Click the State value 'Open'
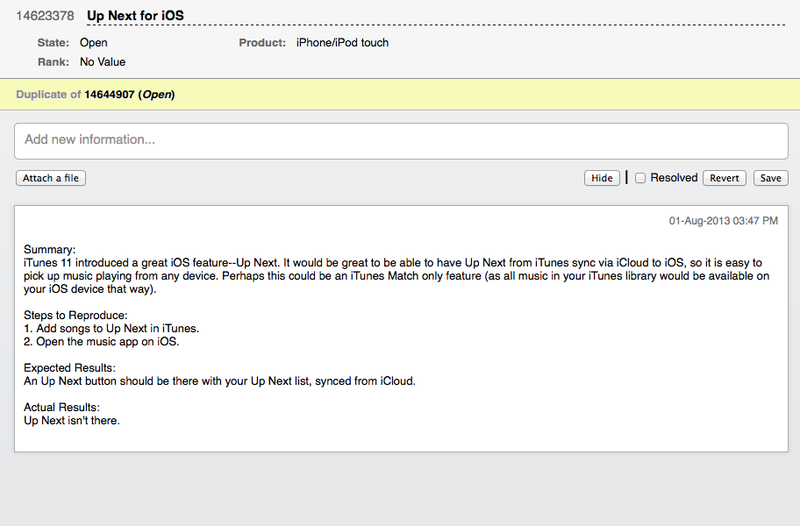Viewport: 800px width, 526px height. pos(93,43)
